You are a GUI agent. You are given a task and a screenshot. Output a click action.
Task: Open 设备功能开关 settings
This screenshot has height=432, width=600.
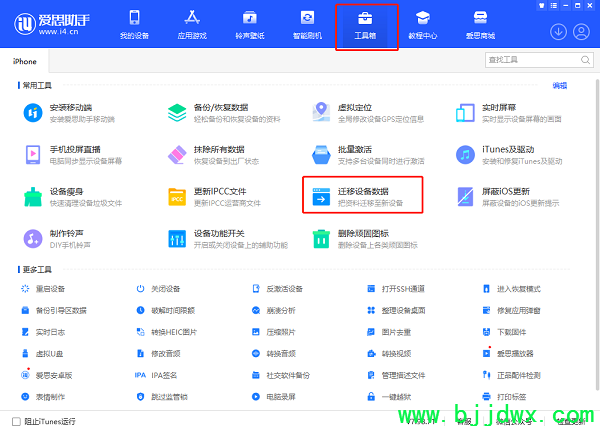(228, 239)
